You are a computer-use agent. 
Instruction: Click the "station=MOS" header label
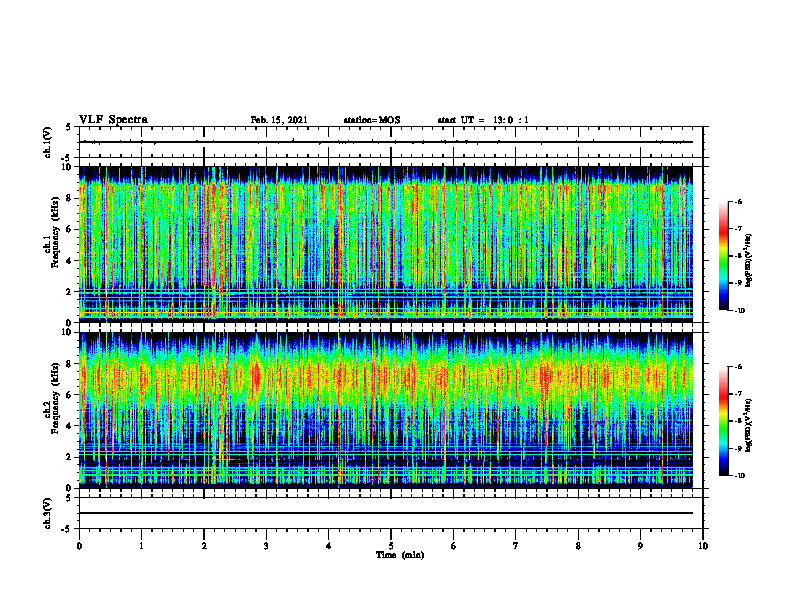click(x=372, y=120)
